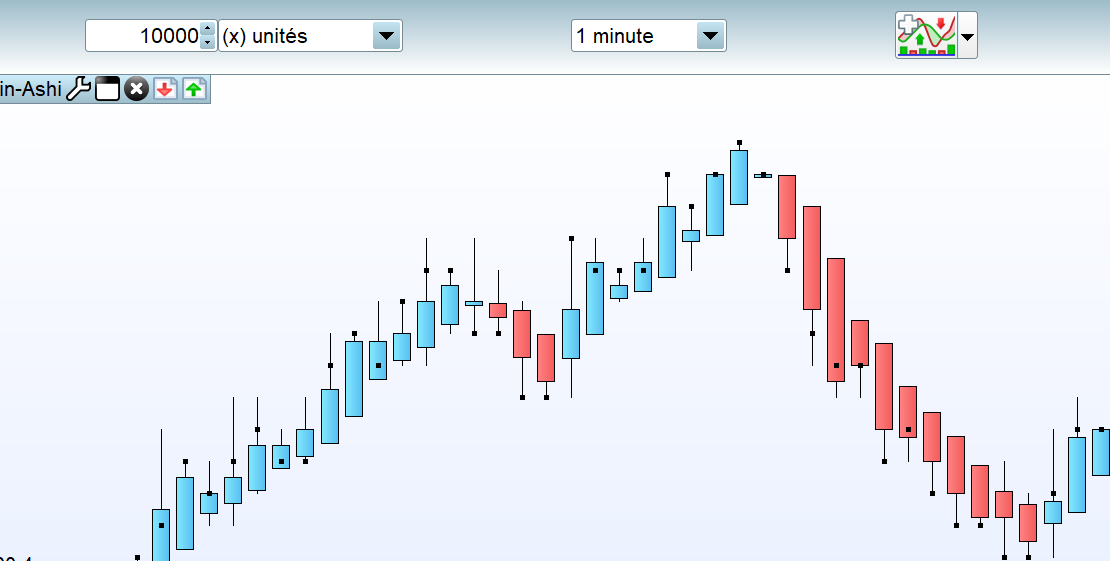Click the red down arrow icon
This screenshot has width=1110, height=561.
[x=165, y=89]
